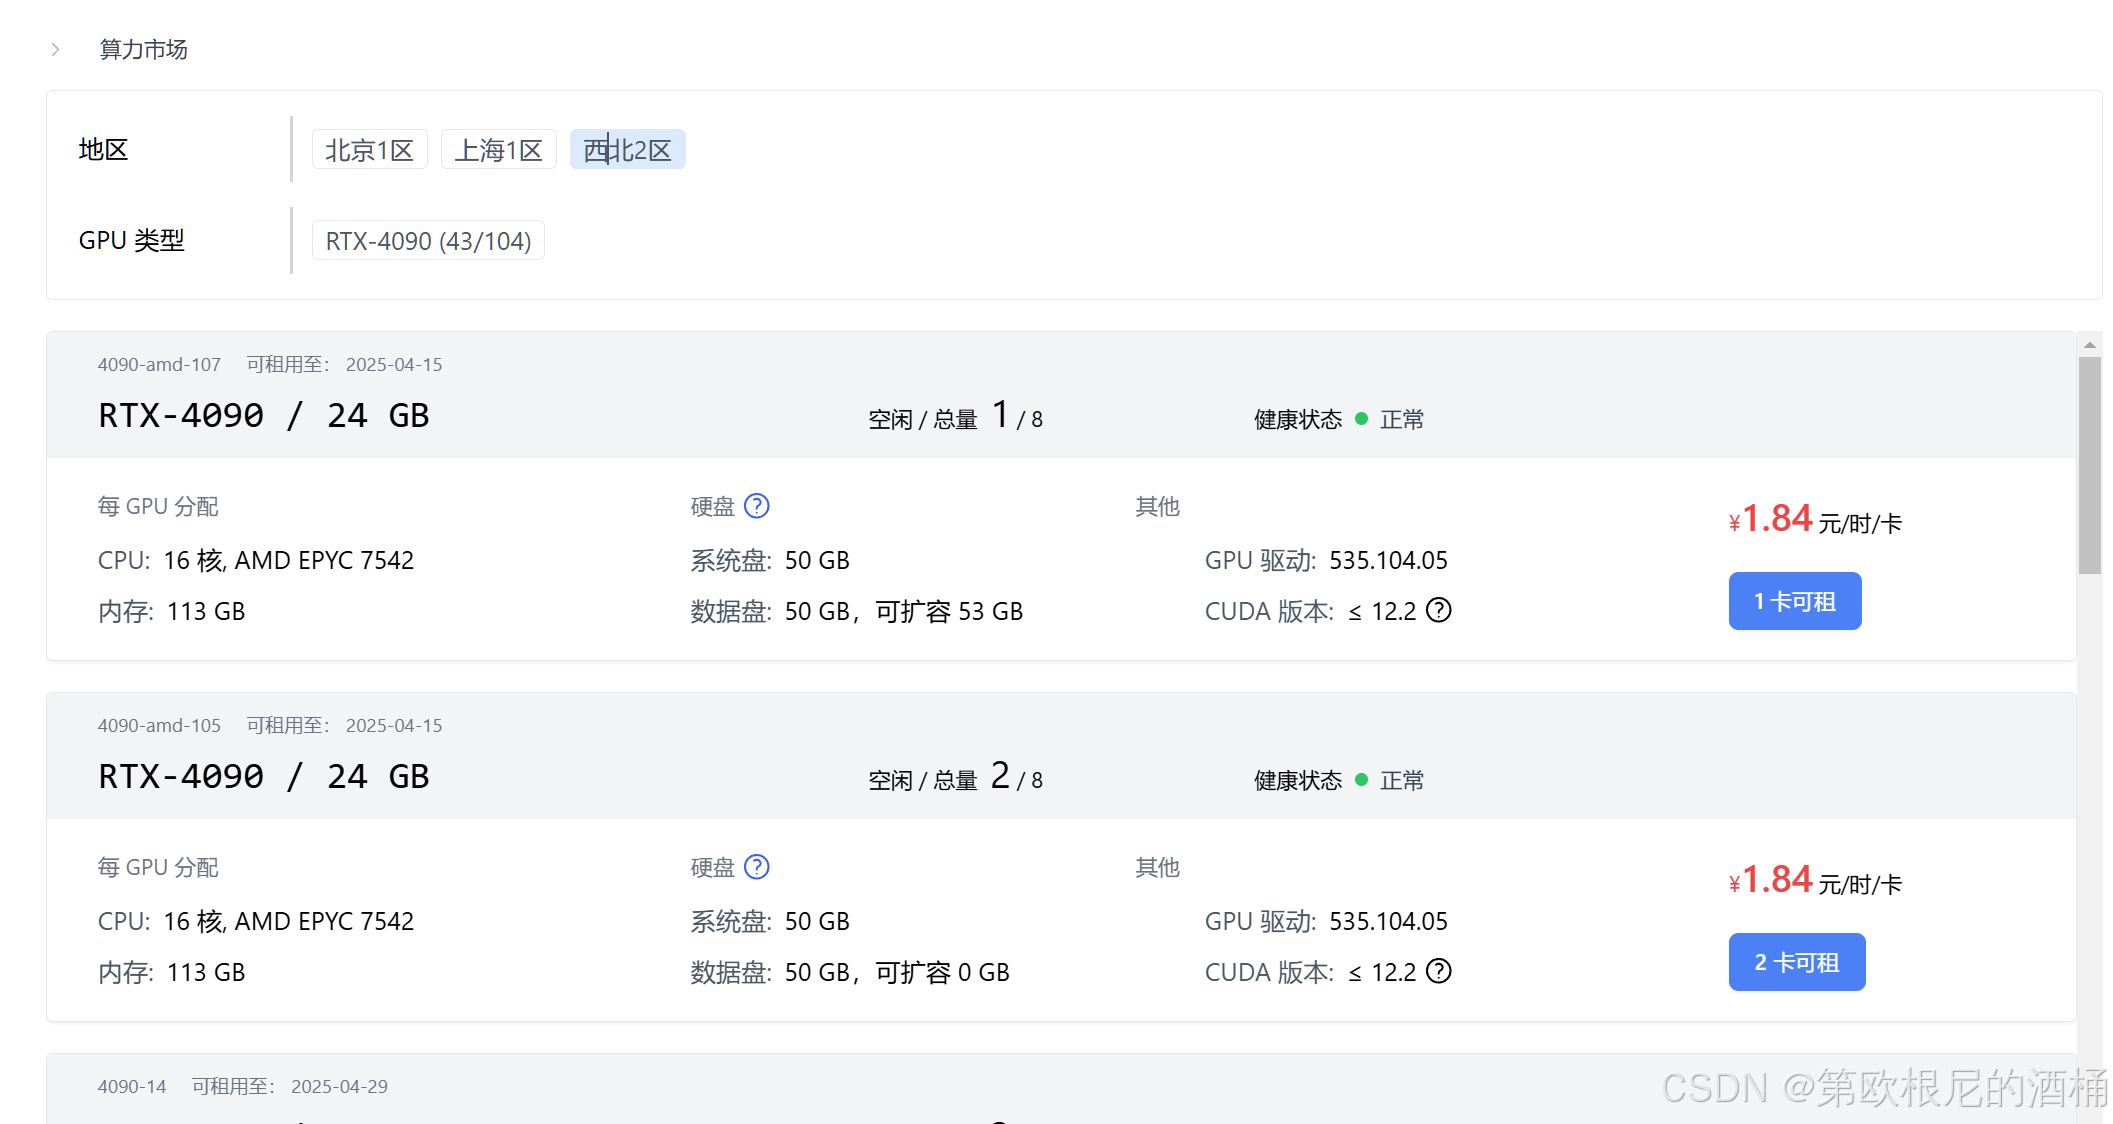Click the vertical scrollbar thumb
The width and height of the screenshot is (2113, 1124).
click(x=2089, y=466)
